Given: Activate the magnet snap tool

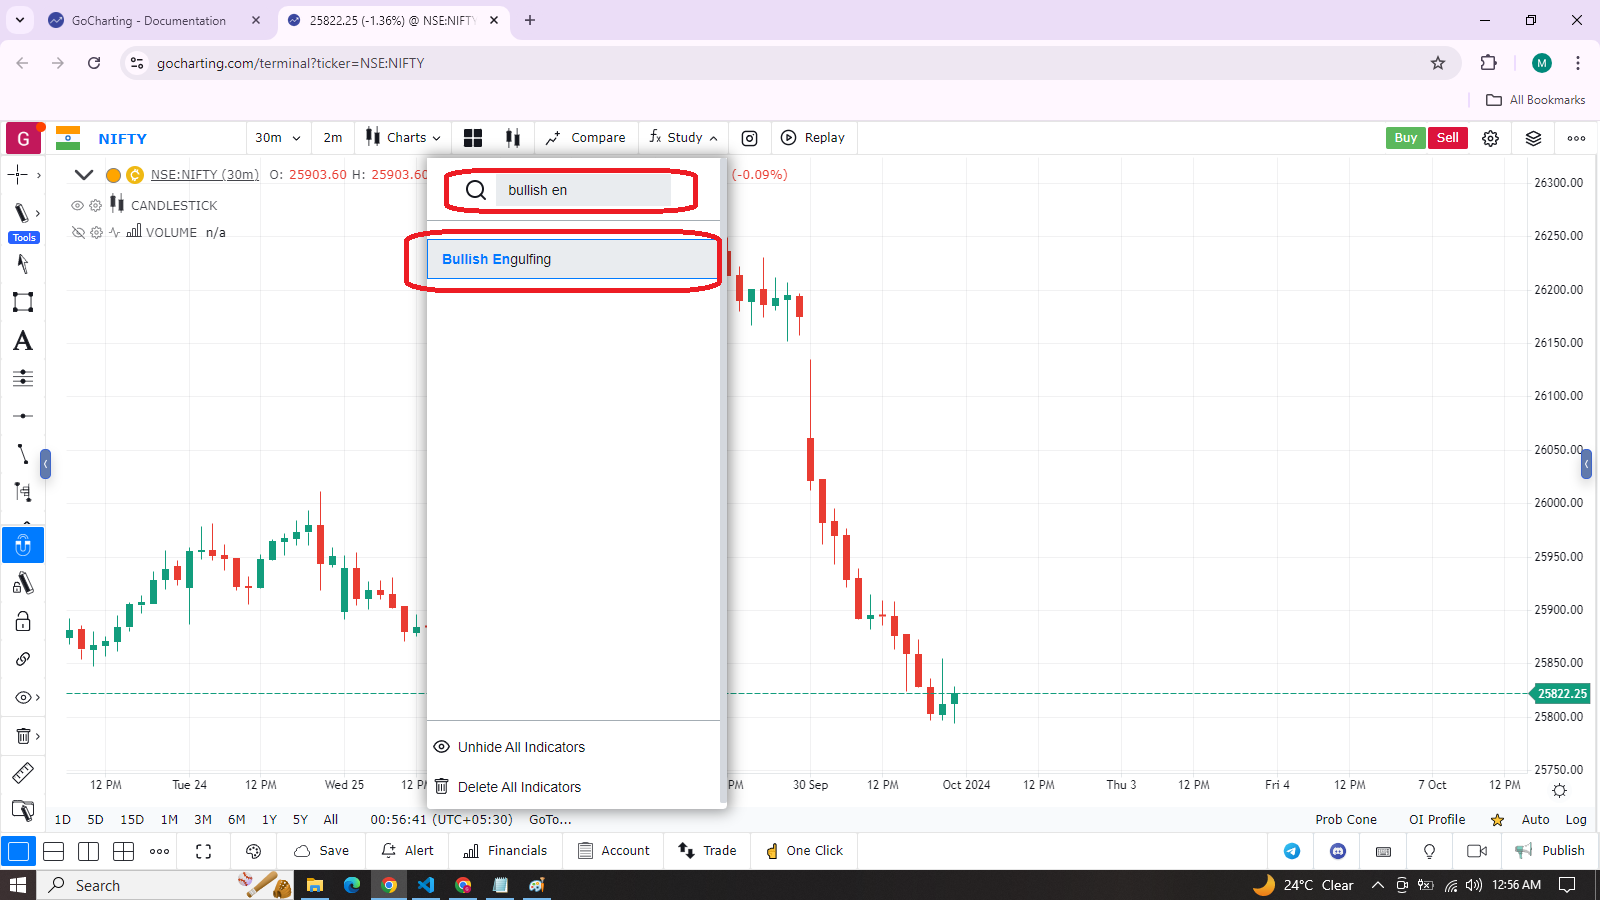Looking at the screenshot, I should point(23,546).
